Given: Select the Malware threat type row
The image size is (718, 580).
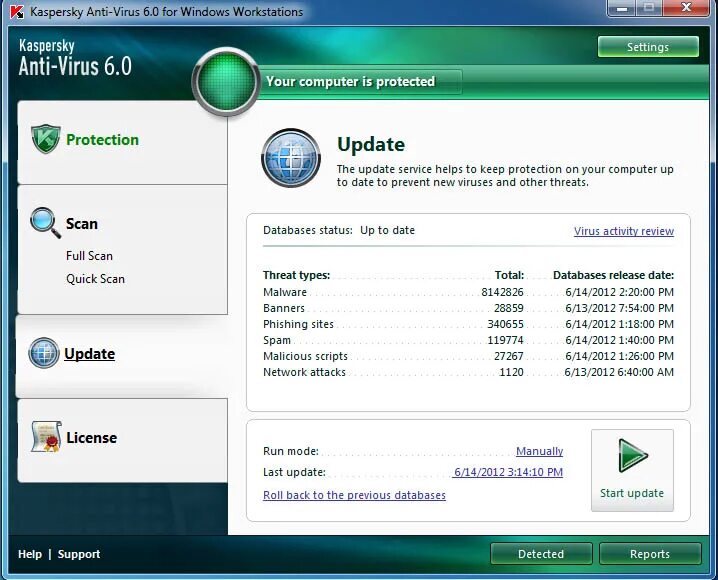Looking at the screenshot, I should [x=468, y=292].
